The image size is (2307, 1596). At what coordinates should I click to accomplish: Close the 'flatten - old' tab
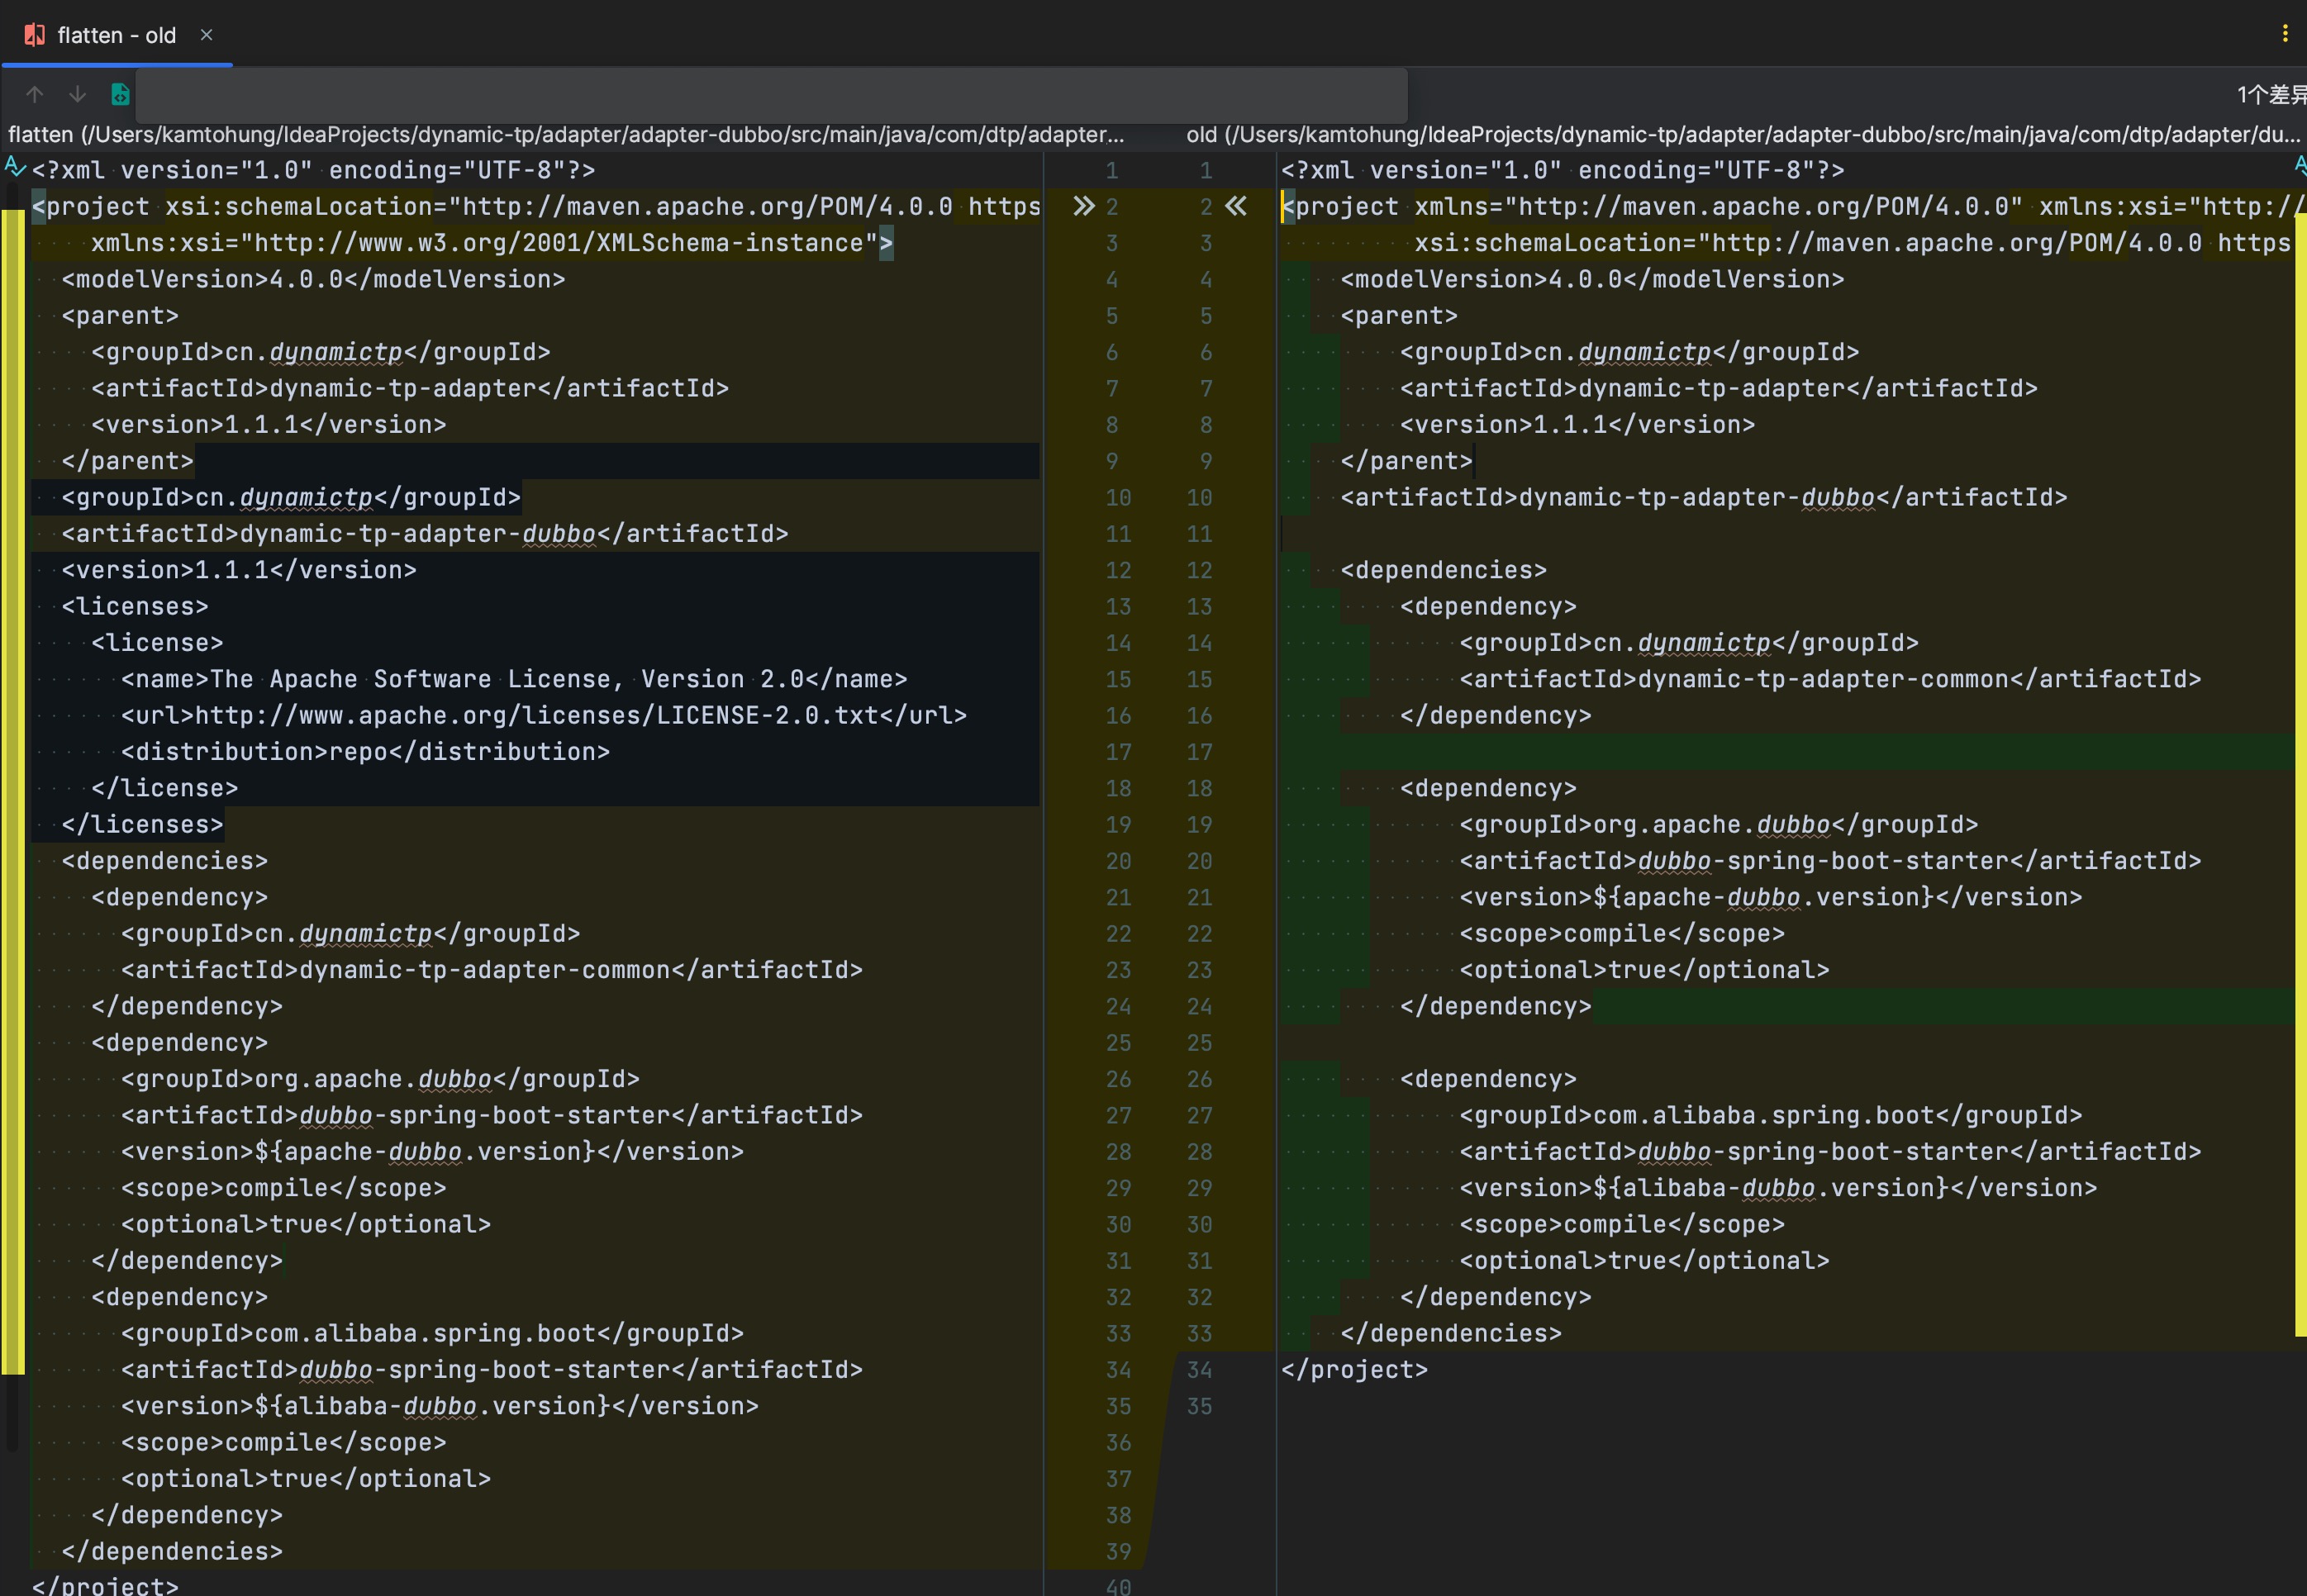click(x=207, y=34)
